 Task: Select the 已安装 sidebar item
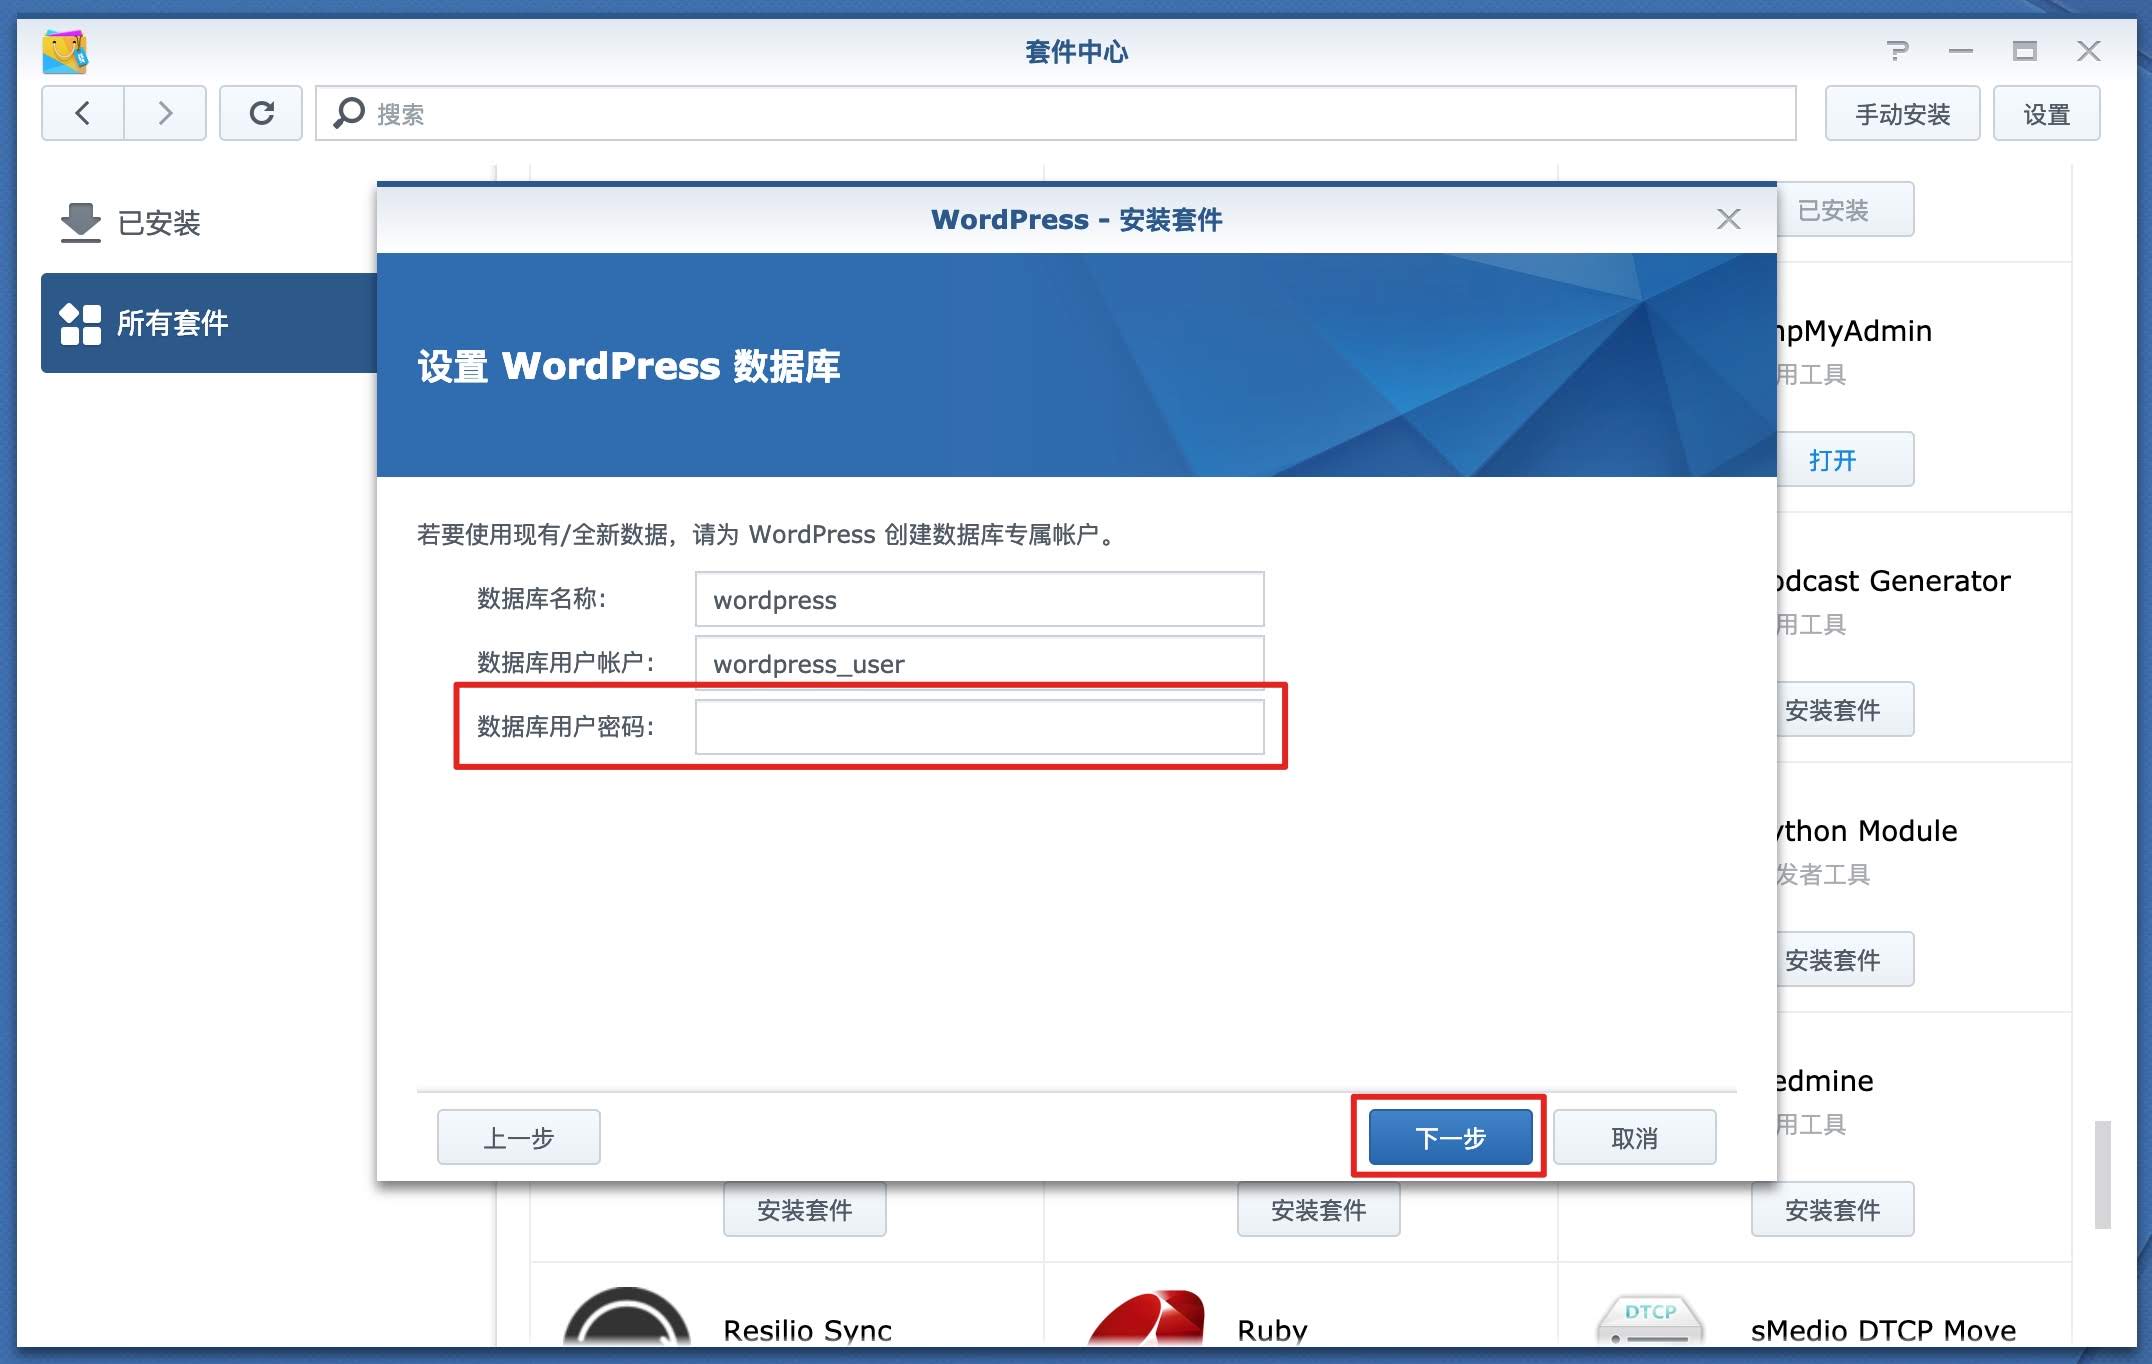click(x=158, y=223)
